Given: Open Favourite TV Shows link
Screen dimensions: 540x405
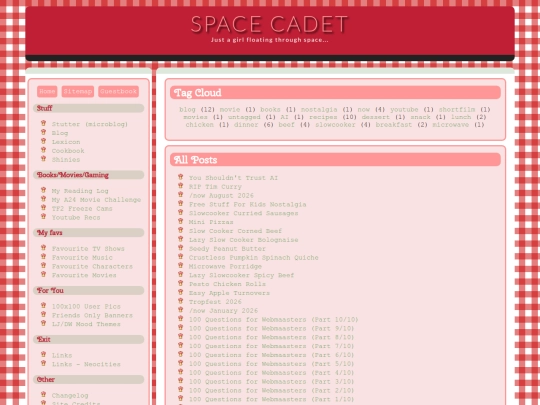Looking at the screenshot, I should (x=88, y=249).
